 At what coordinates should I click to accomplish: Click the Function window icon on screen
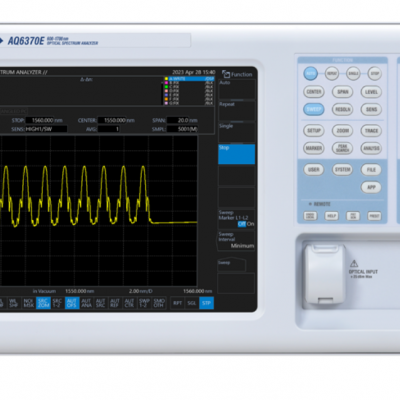[x=226, y=74]
